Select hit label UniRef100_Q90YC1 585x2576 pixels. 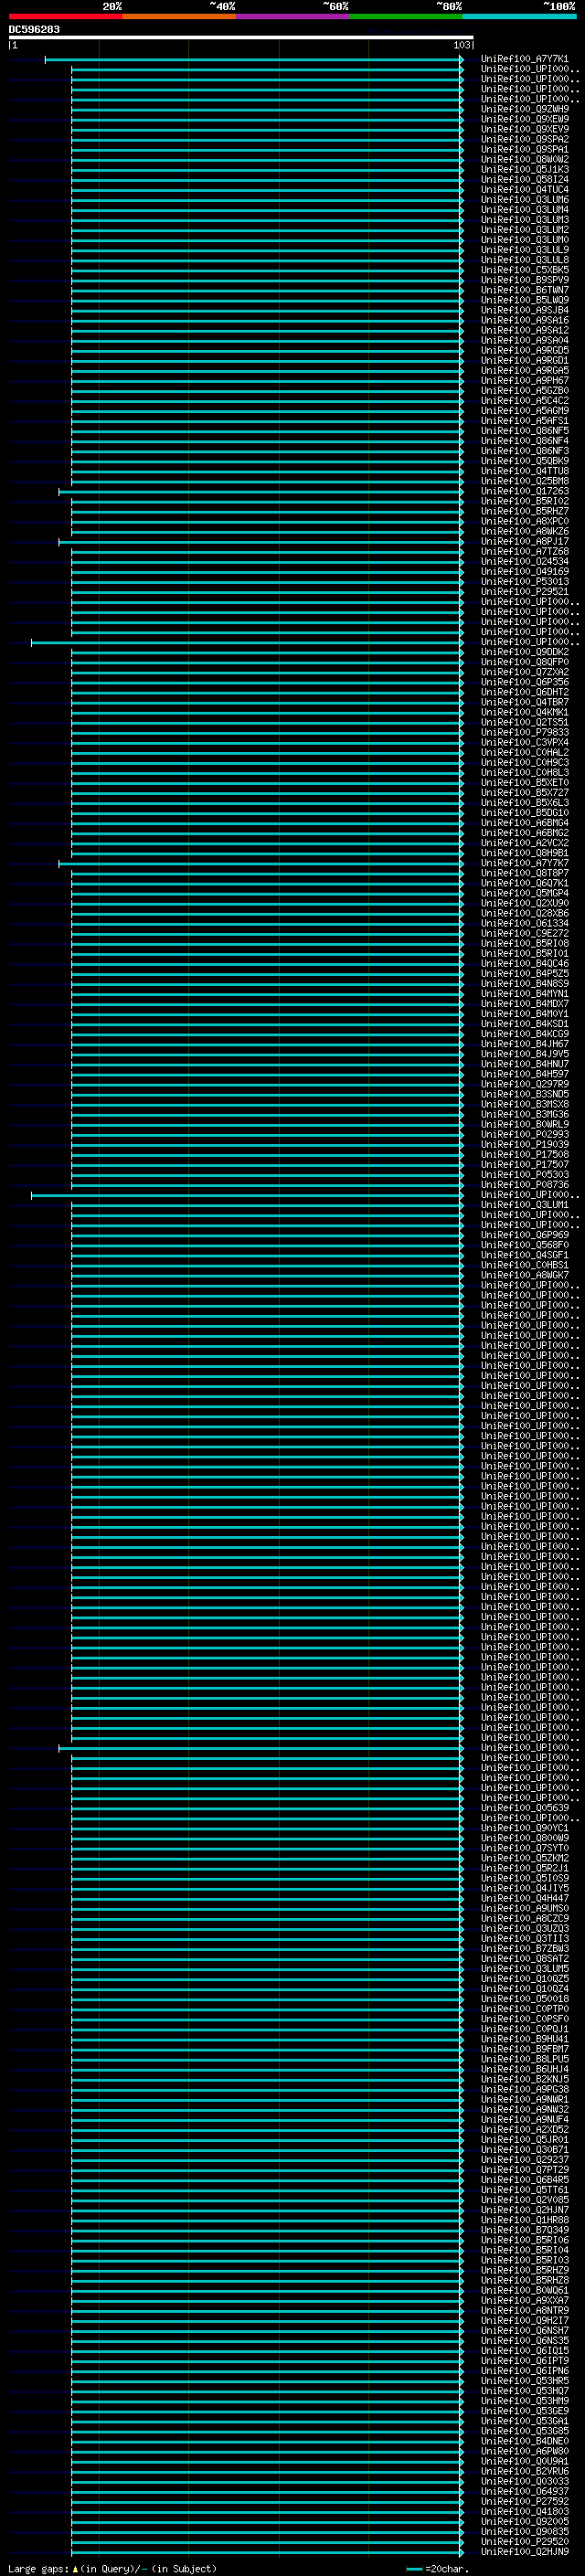(525, 1828)
